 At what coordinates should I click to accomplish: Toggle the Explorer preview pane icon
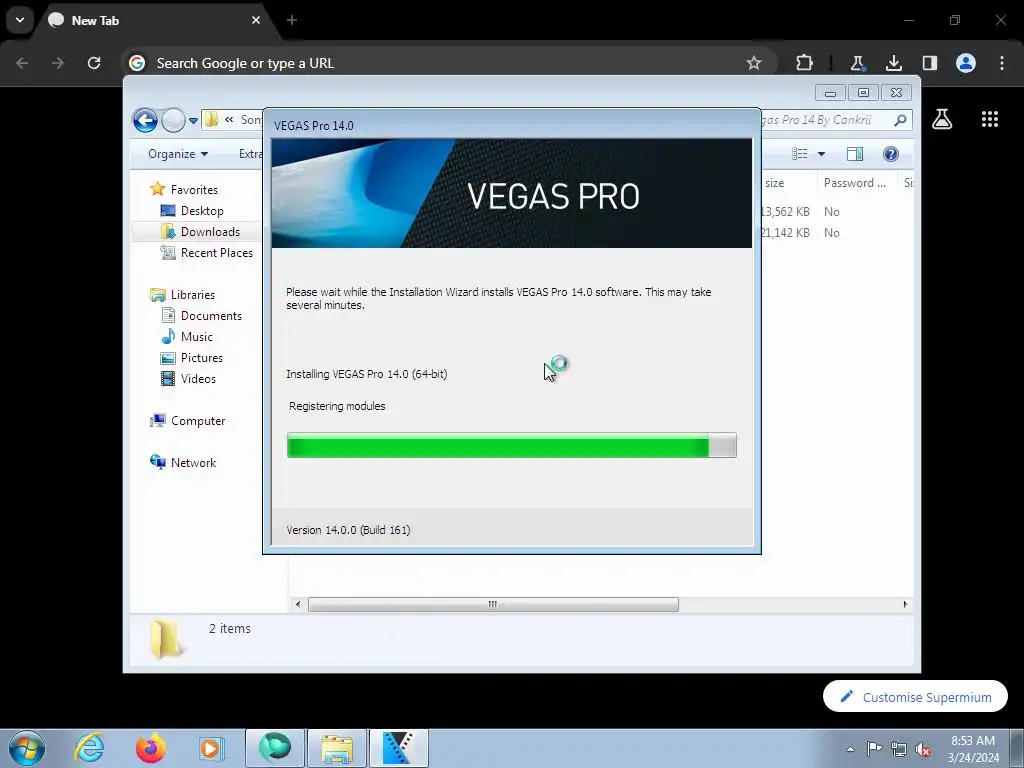(854, 154)
